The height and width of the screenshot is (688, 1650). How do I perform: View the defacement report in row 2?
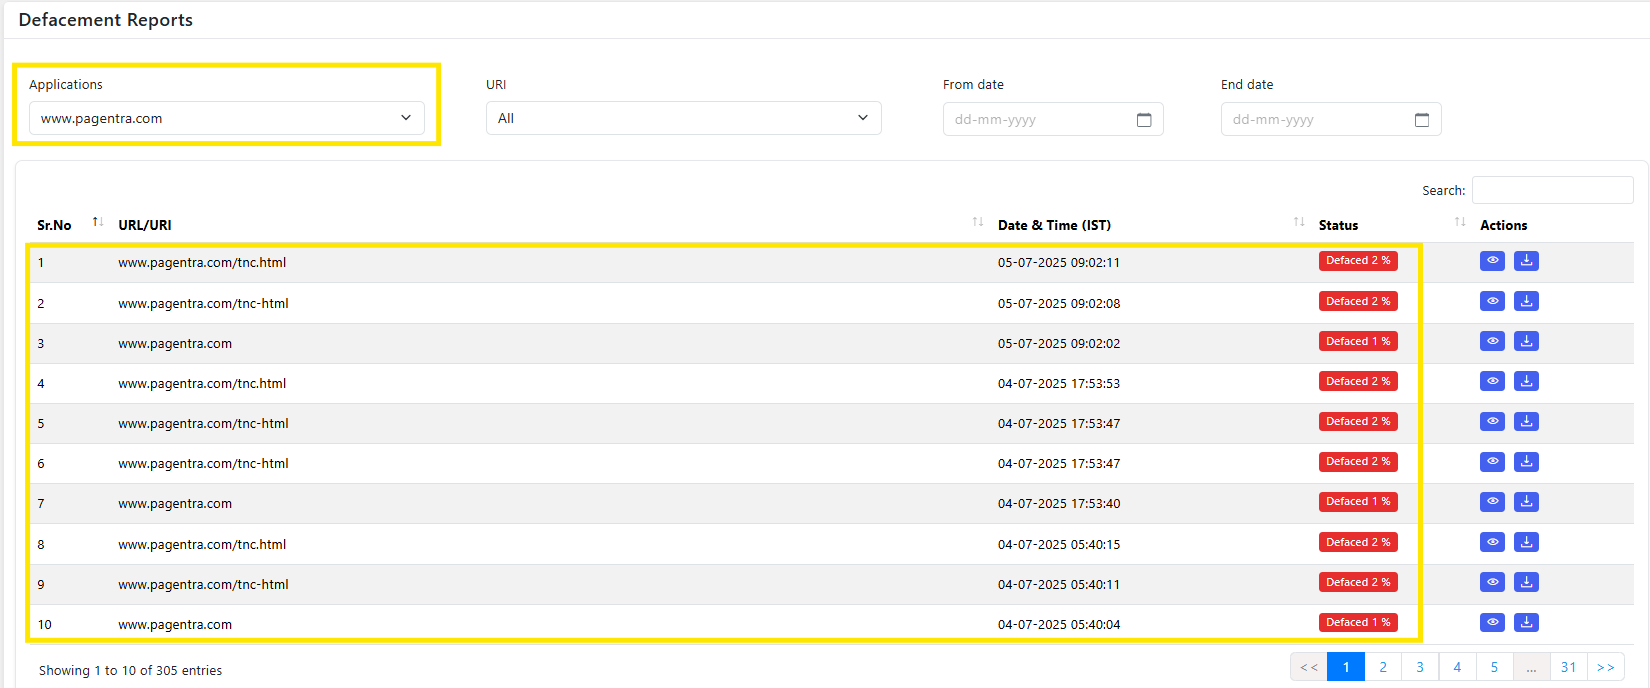coord(1492,301)
